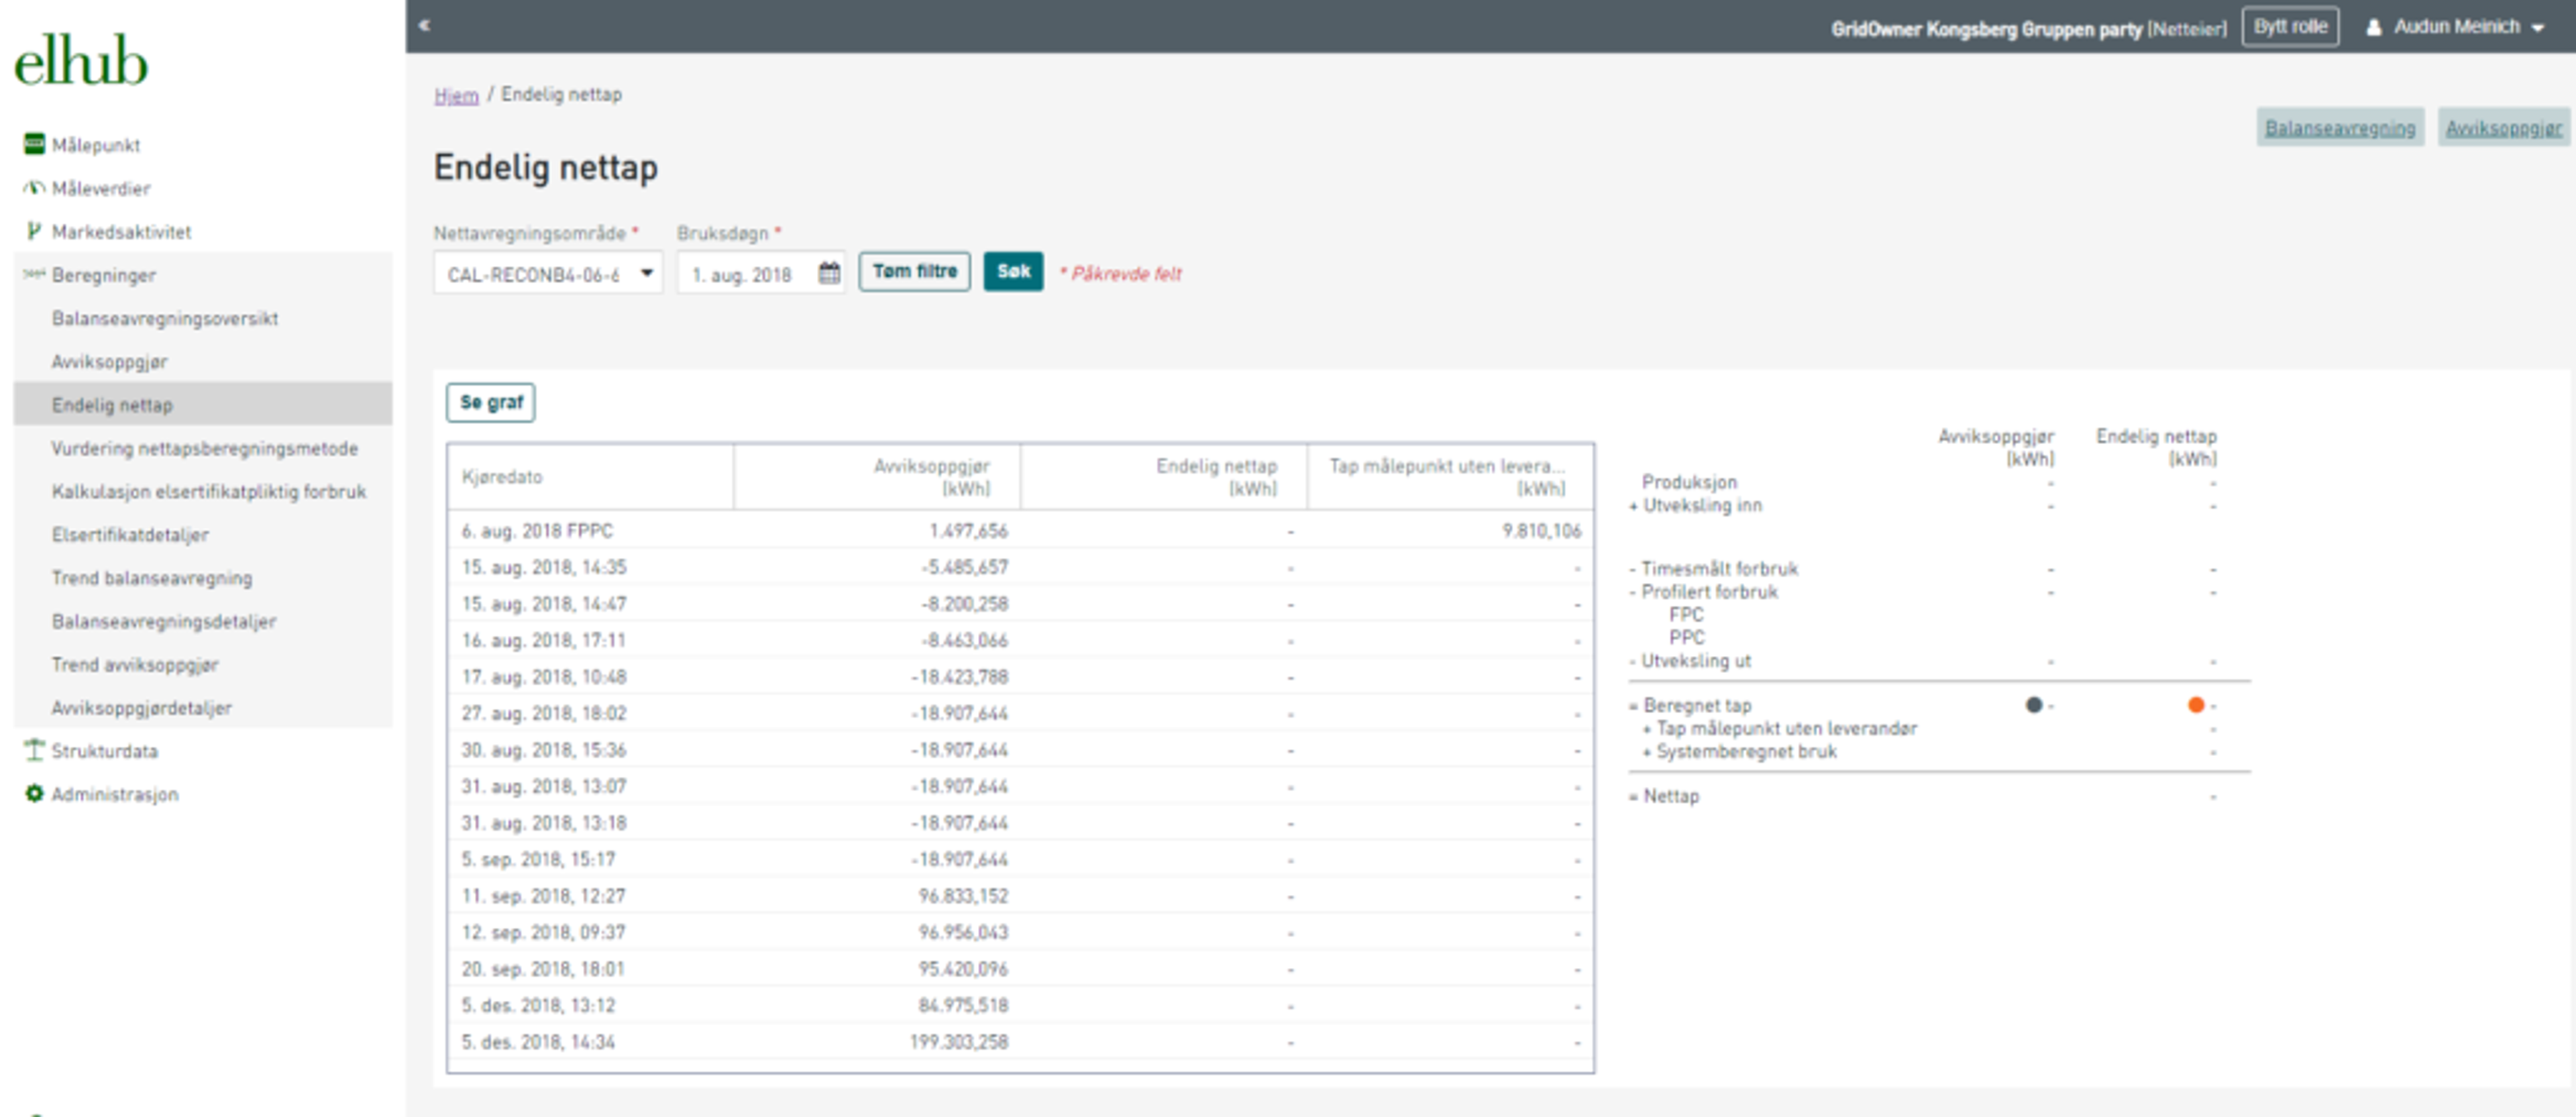2576x1117 pixels.
Task: Click the Målepunkt sidebar icon
Action: [x=34, y=144]
